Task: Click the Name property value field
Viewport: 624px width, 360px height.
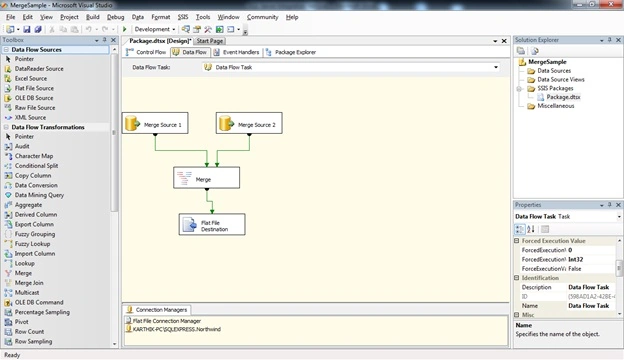Action: (591, 306)
